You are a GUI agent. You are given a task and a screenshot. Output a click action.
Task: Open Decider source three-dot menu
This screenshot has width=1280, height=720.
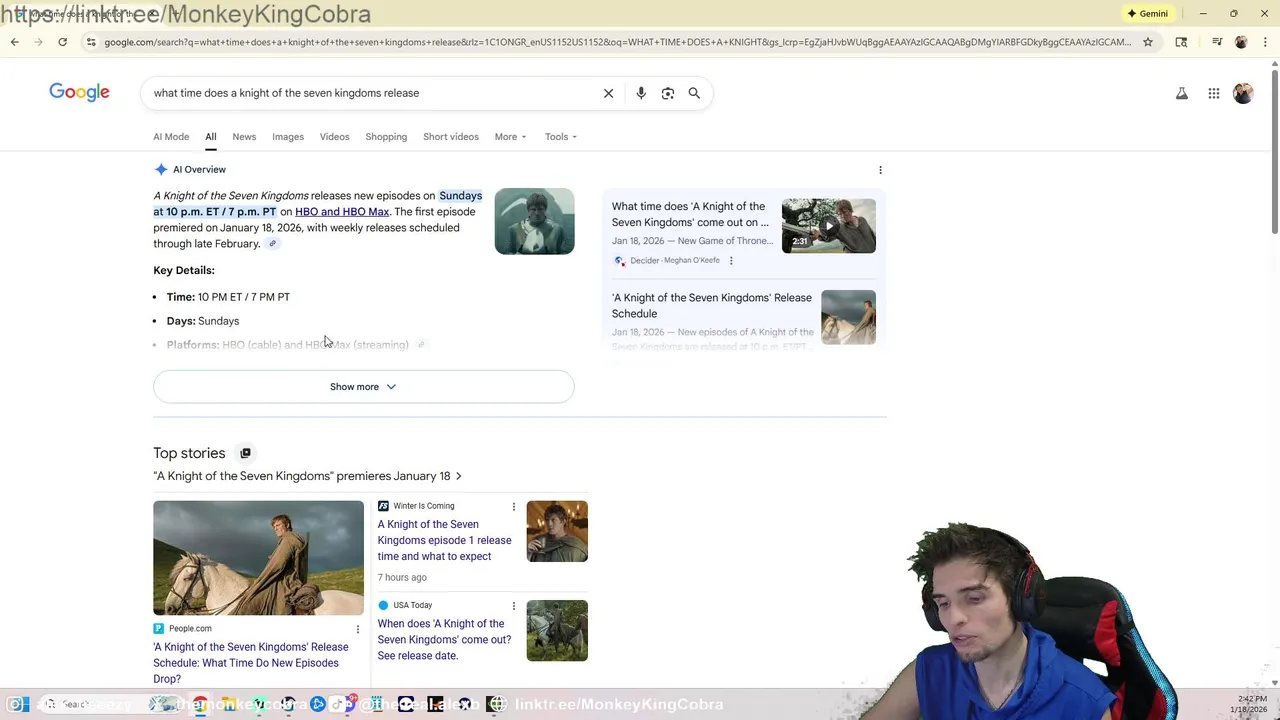731,261
